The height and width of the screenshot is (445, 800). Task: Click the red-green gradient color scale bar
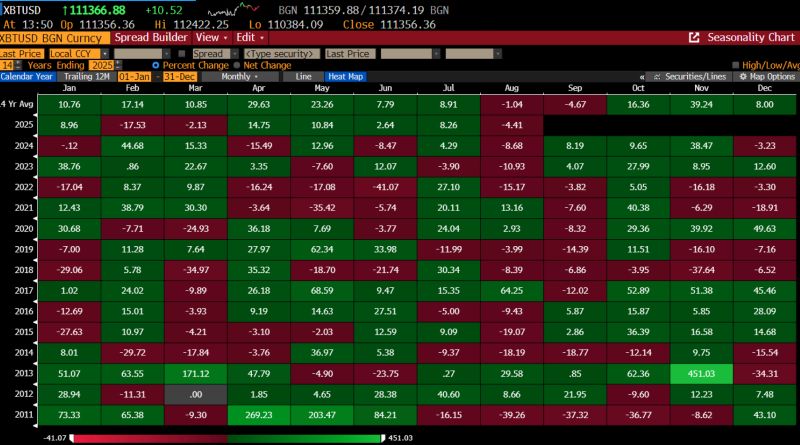point(227,438)
